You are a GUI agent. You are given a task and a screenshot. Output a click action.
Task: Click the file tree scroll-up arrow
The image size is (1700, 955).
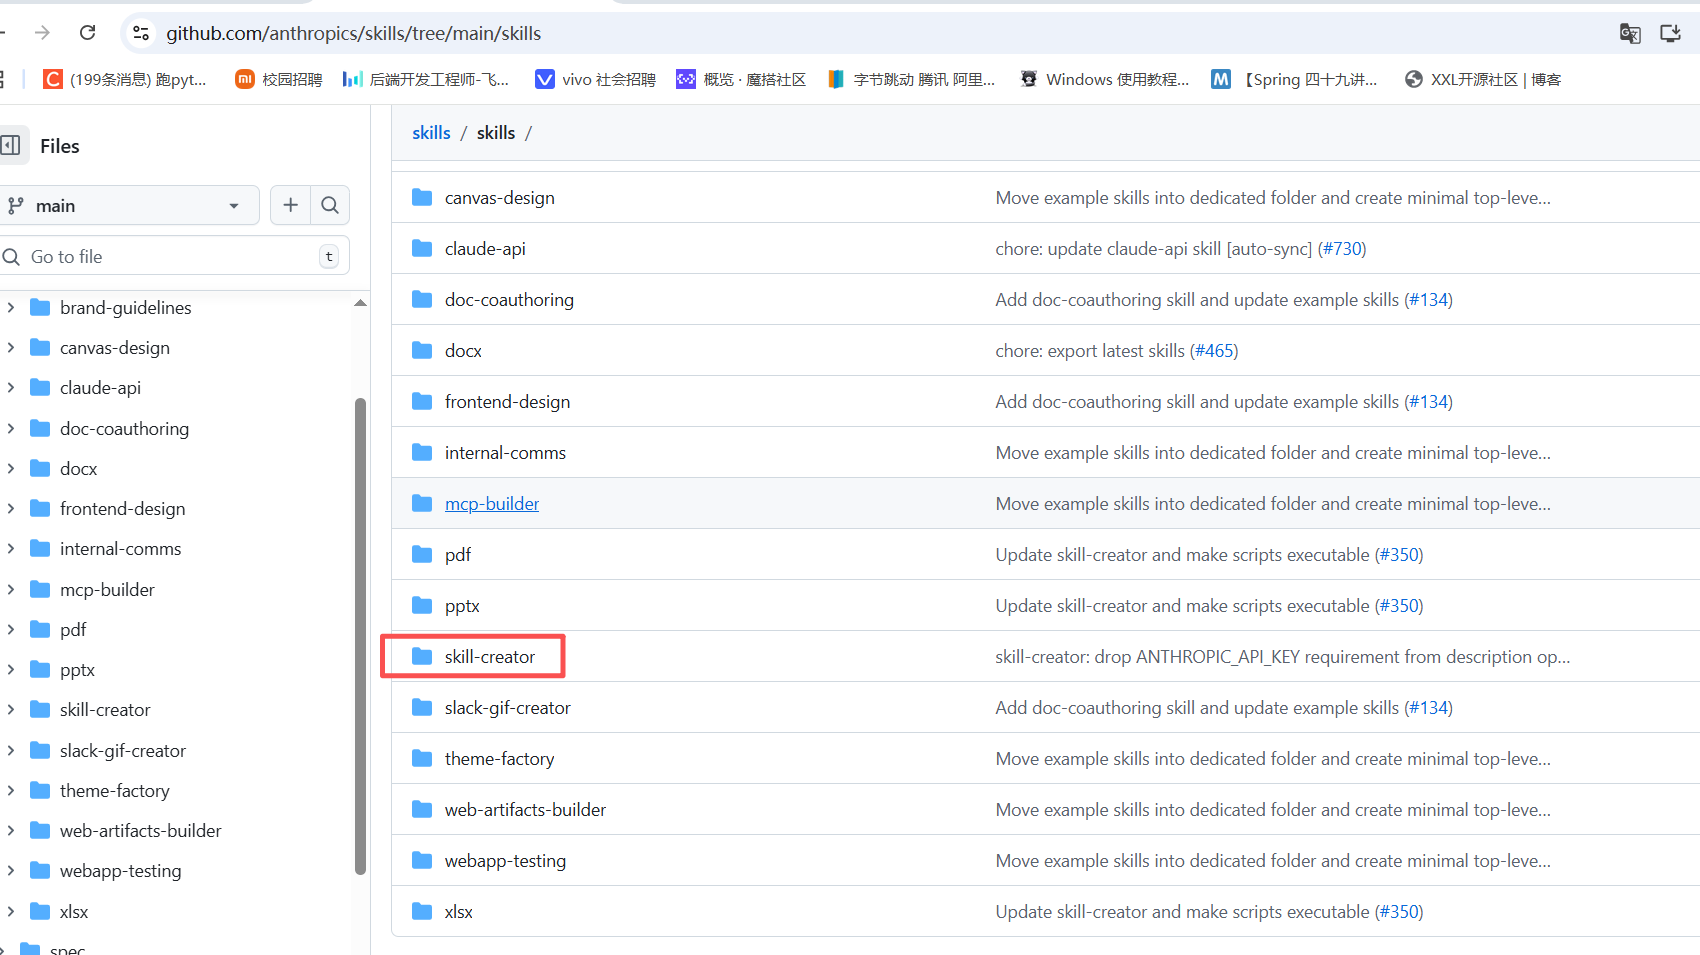click(x=360, y=303)
